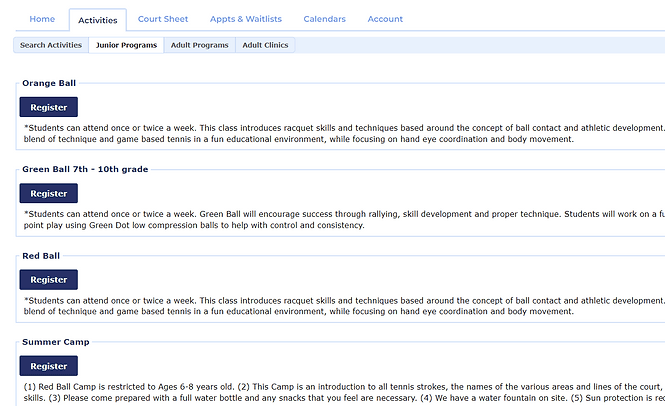665x406 pixels.
Task: Register for the Orange Ball program
Action: (48, 107)
